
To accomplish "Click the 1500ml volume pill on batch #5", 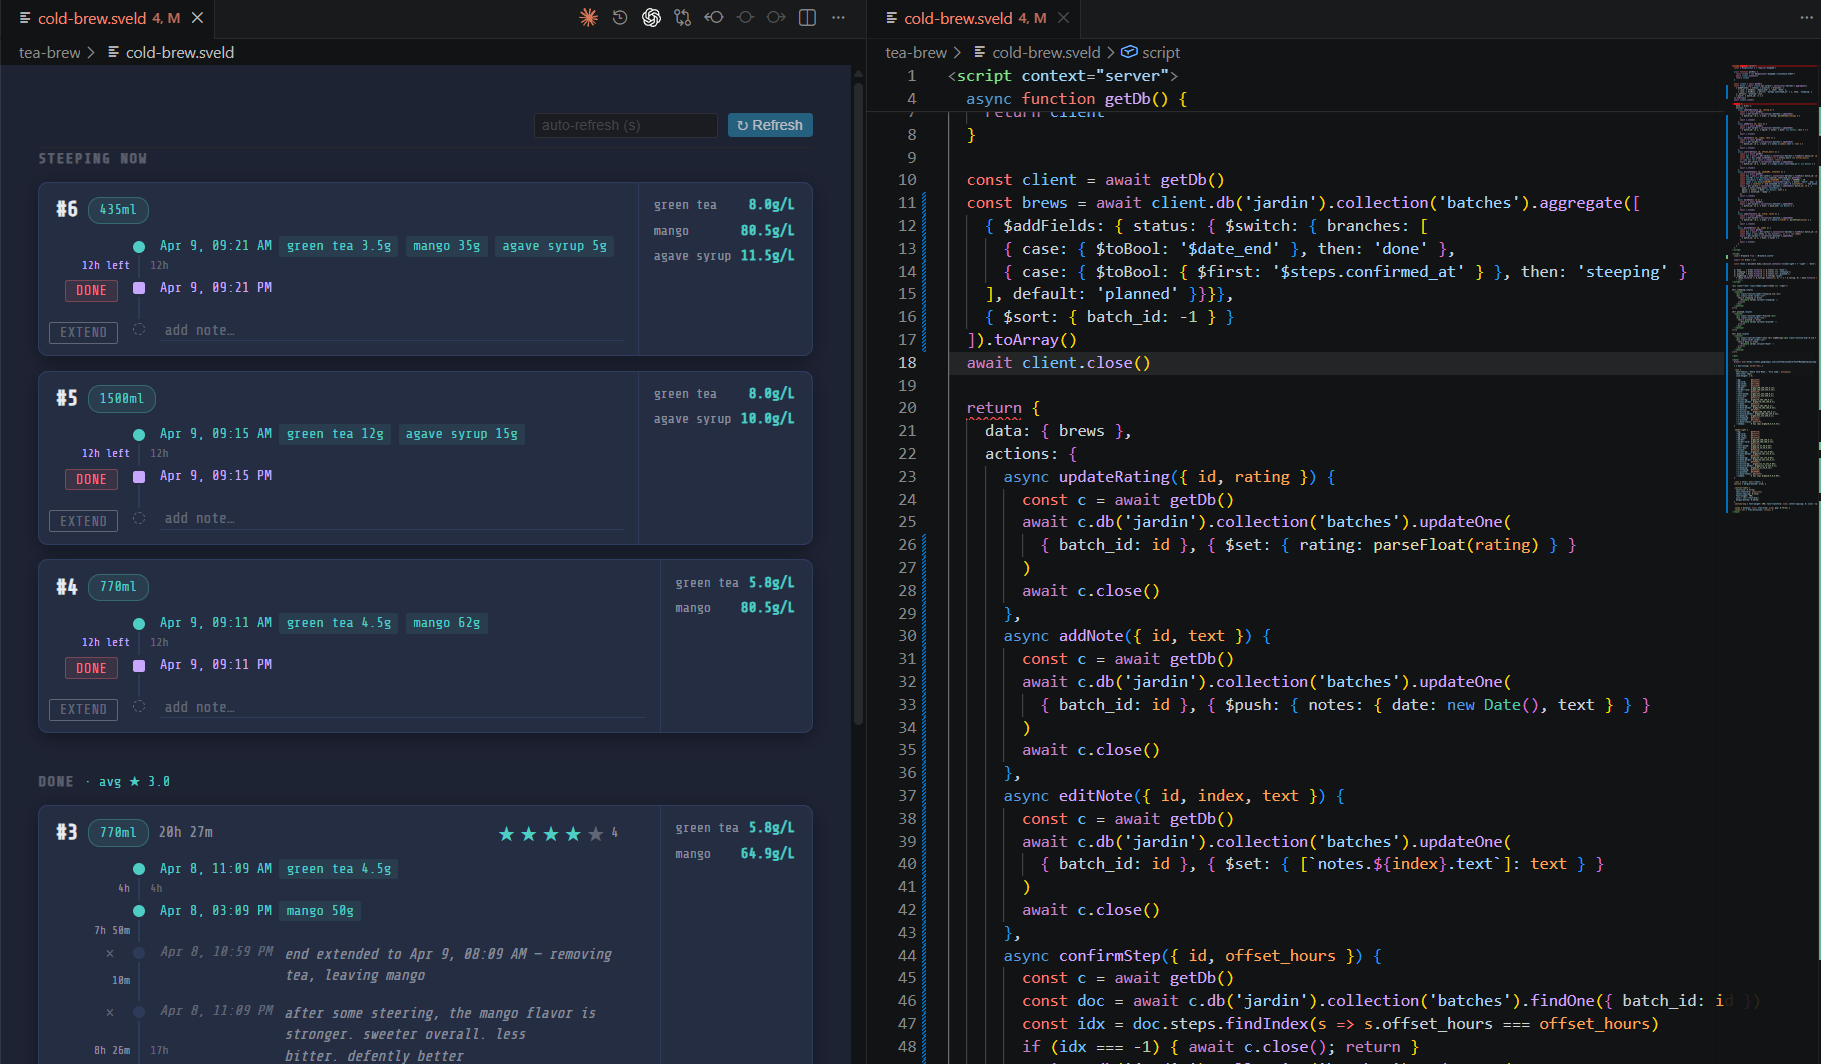I will pyautogui.click(x=122, y=399).
